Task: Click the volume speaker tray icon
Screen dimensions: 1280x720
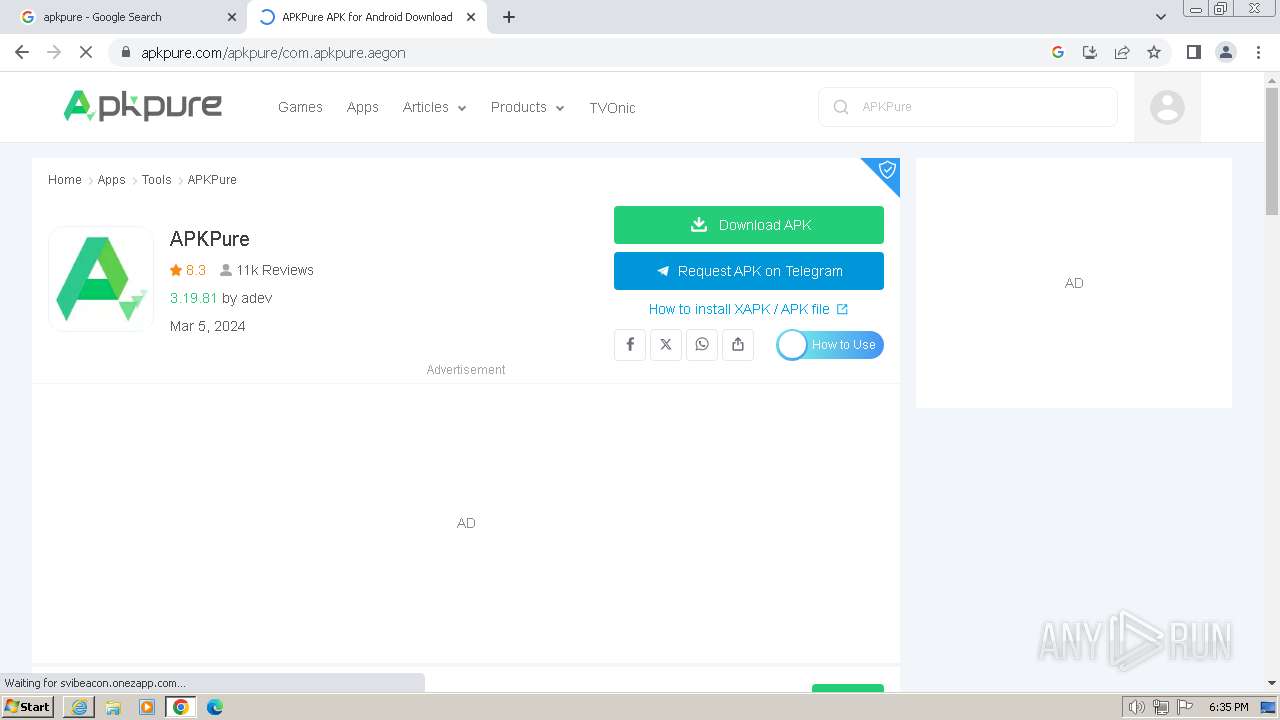Action: (1137, 707)
